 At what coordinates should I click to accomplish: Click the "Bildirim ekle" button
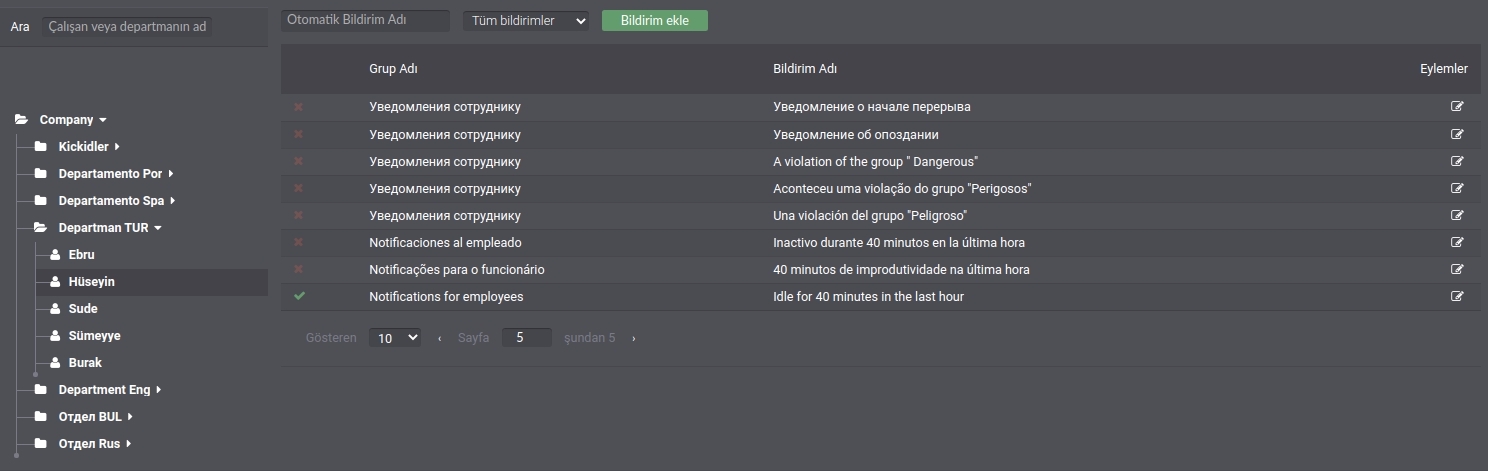click(x=654, y=20)
